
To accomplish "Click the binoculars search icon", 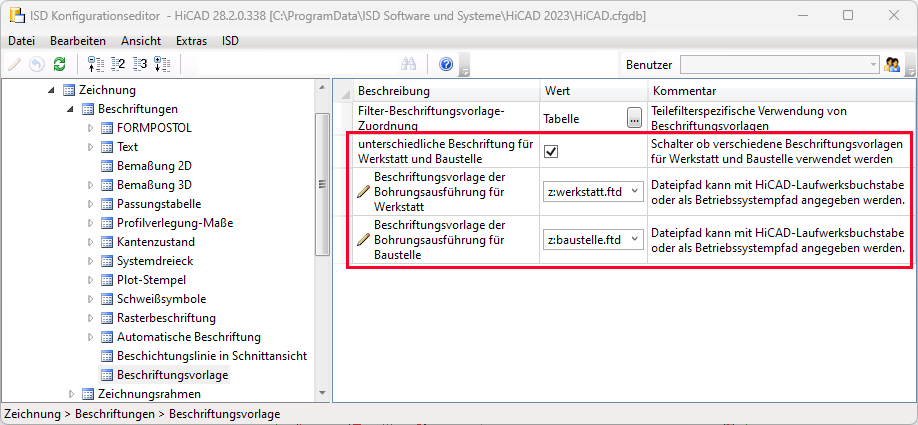I will (x=408, y=64).
